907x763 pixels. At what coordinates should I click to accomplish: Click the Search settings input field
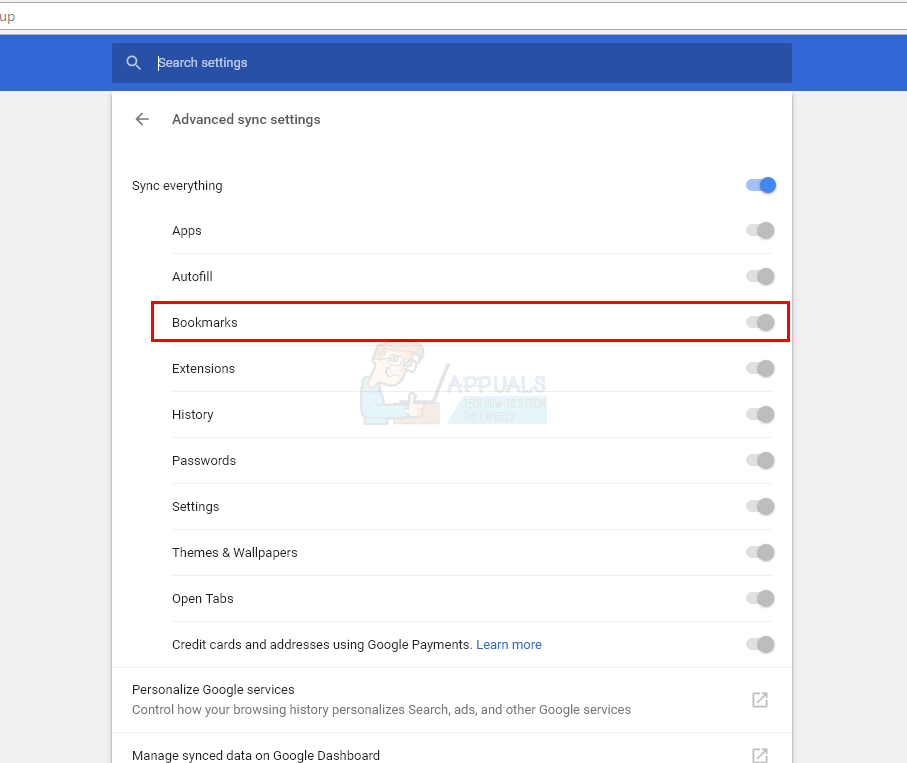point(452,62)
